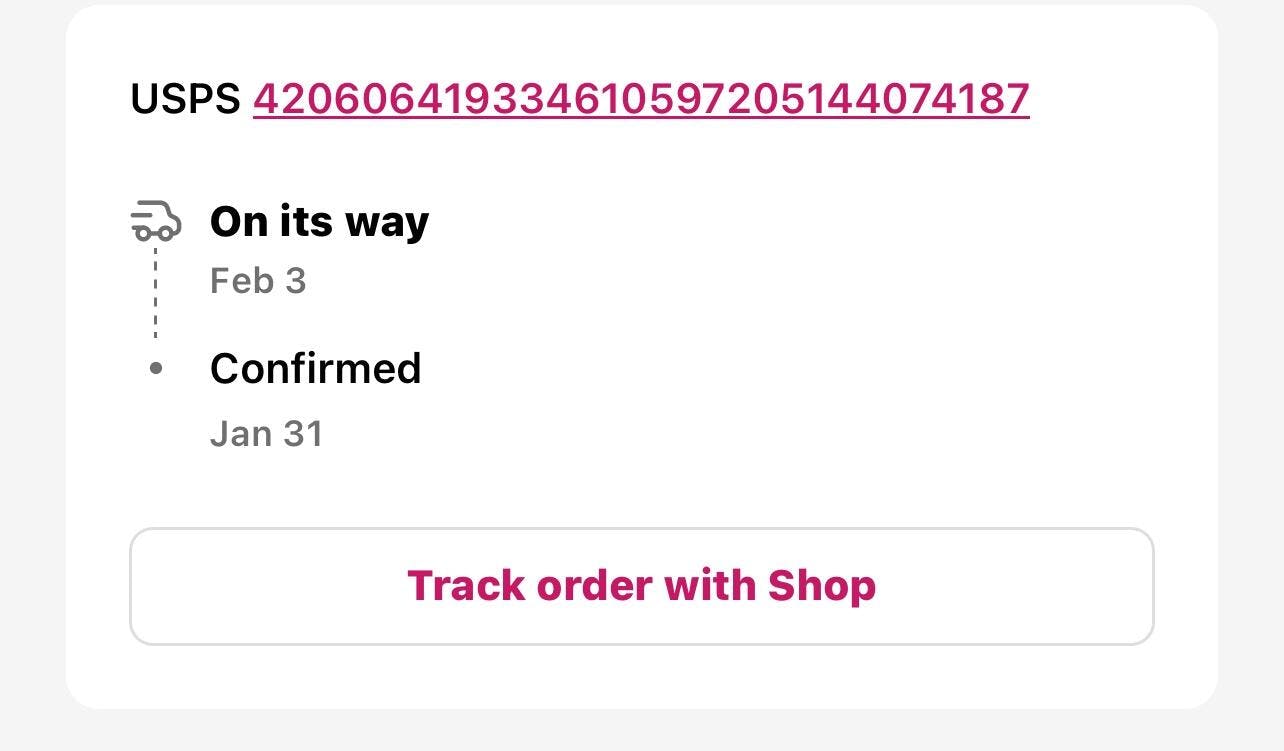
Task: Click the Confirmed step bullet dot
Action: pos(155,369)
